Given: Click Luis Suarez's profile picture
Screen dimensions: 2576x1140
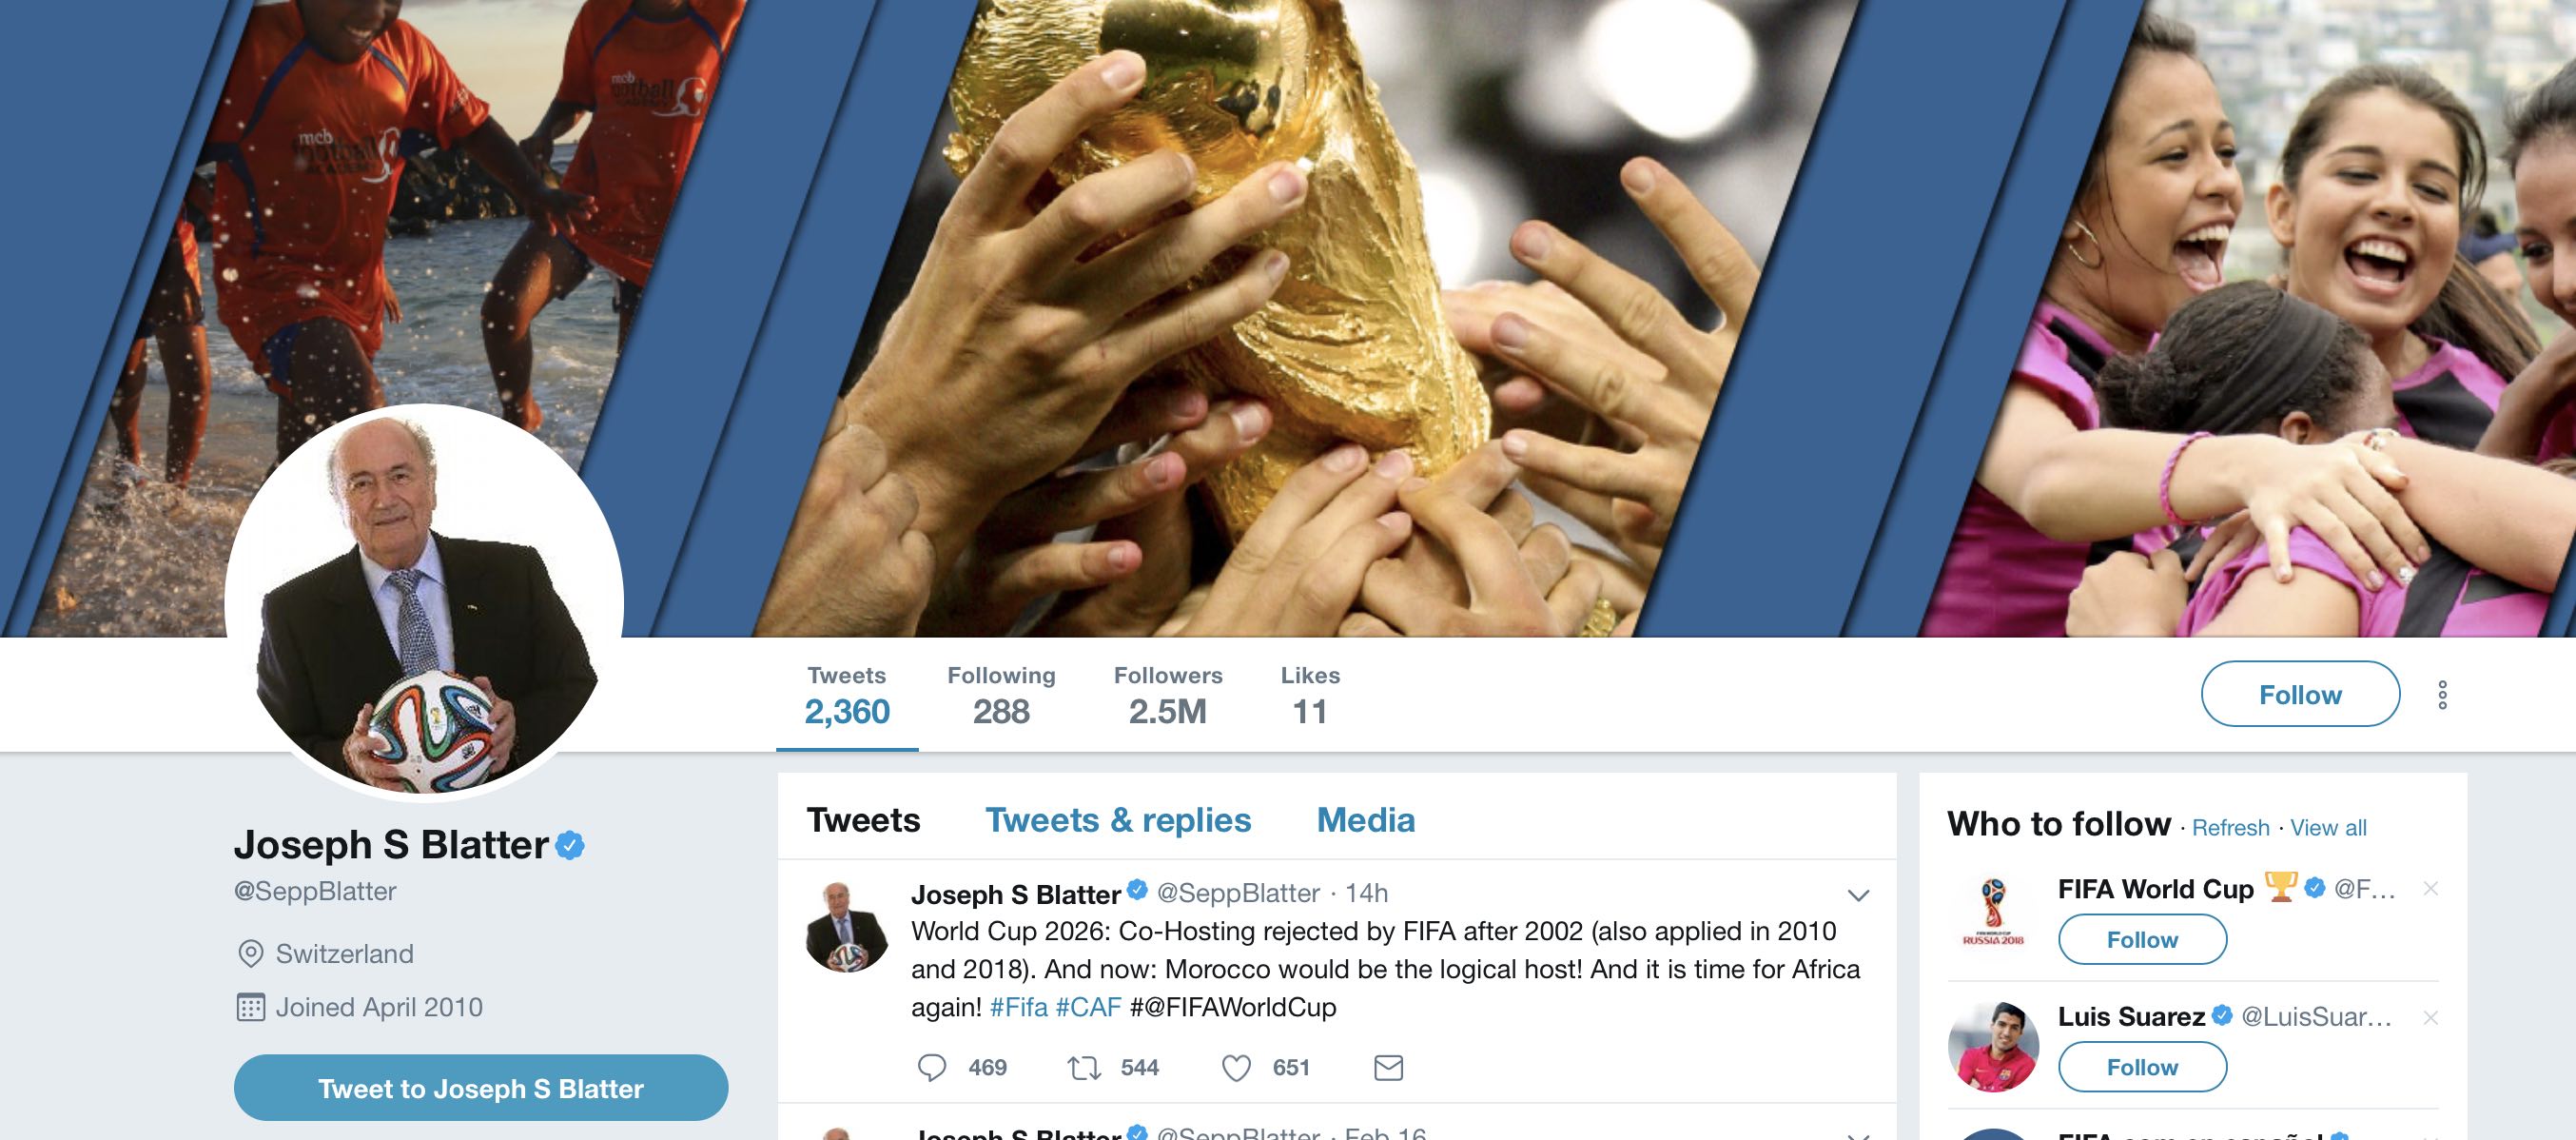Looking at the screenshot, I should (1993, 1046).
